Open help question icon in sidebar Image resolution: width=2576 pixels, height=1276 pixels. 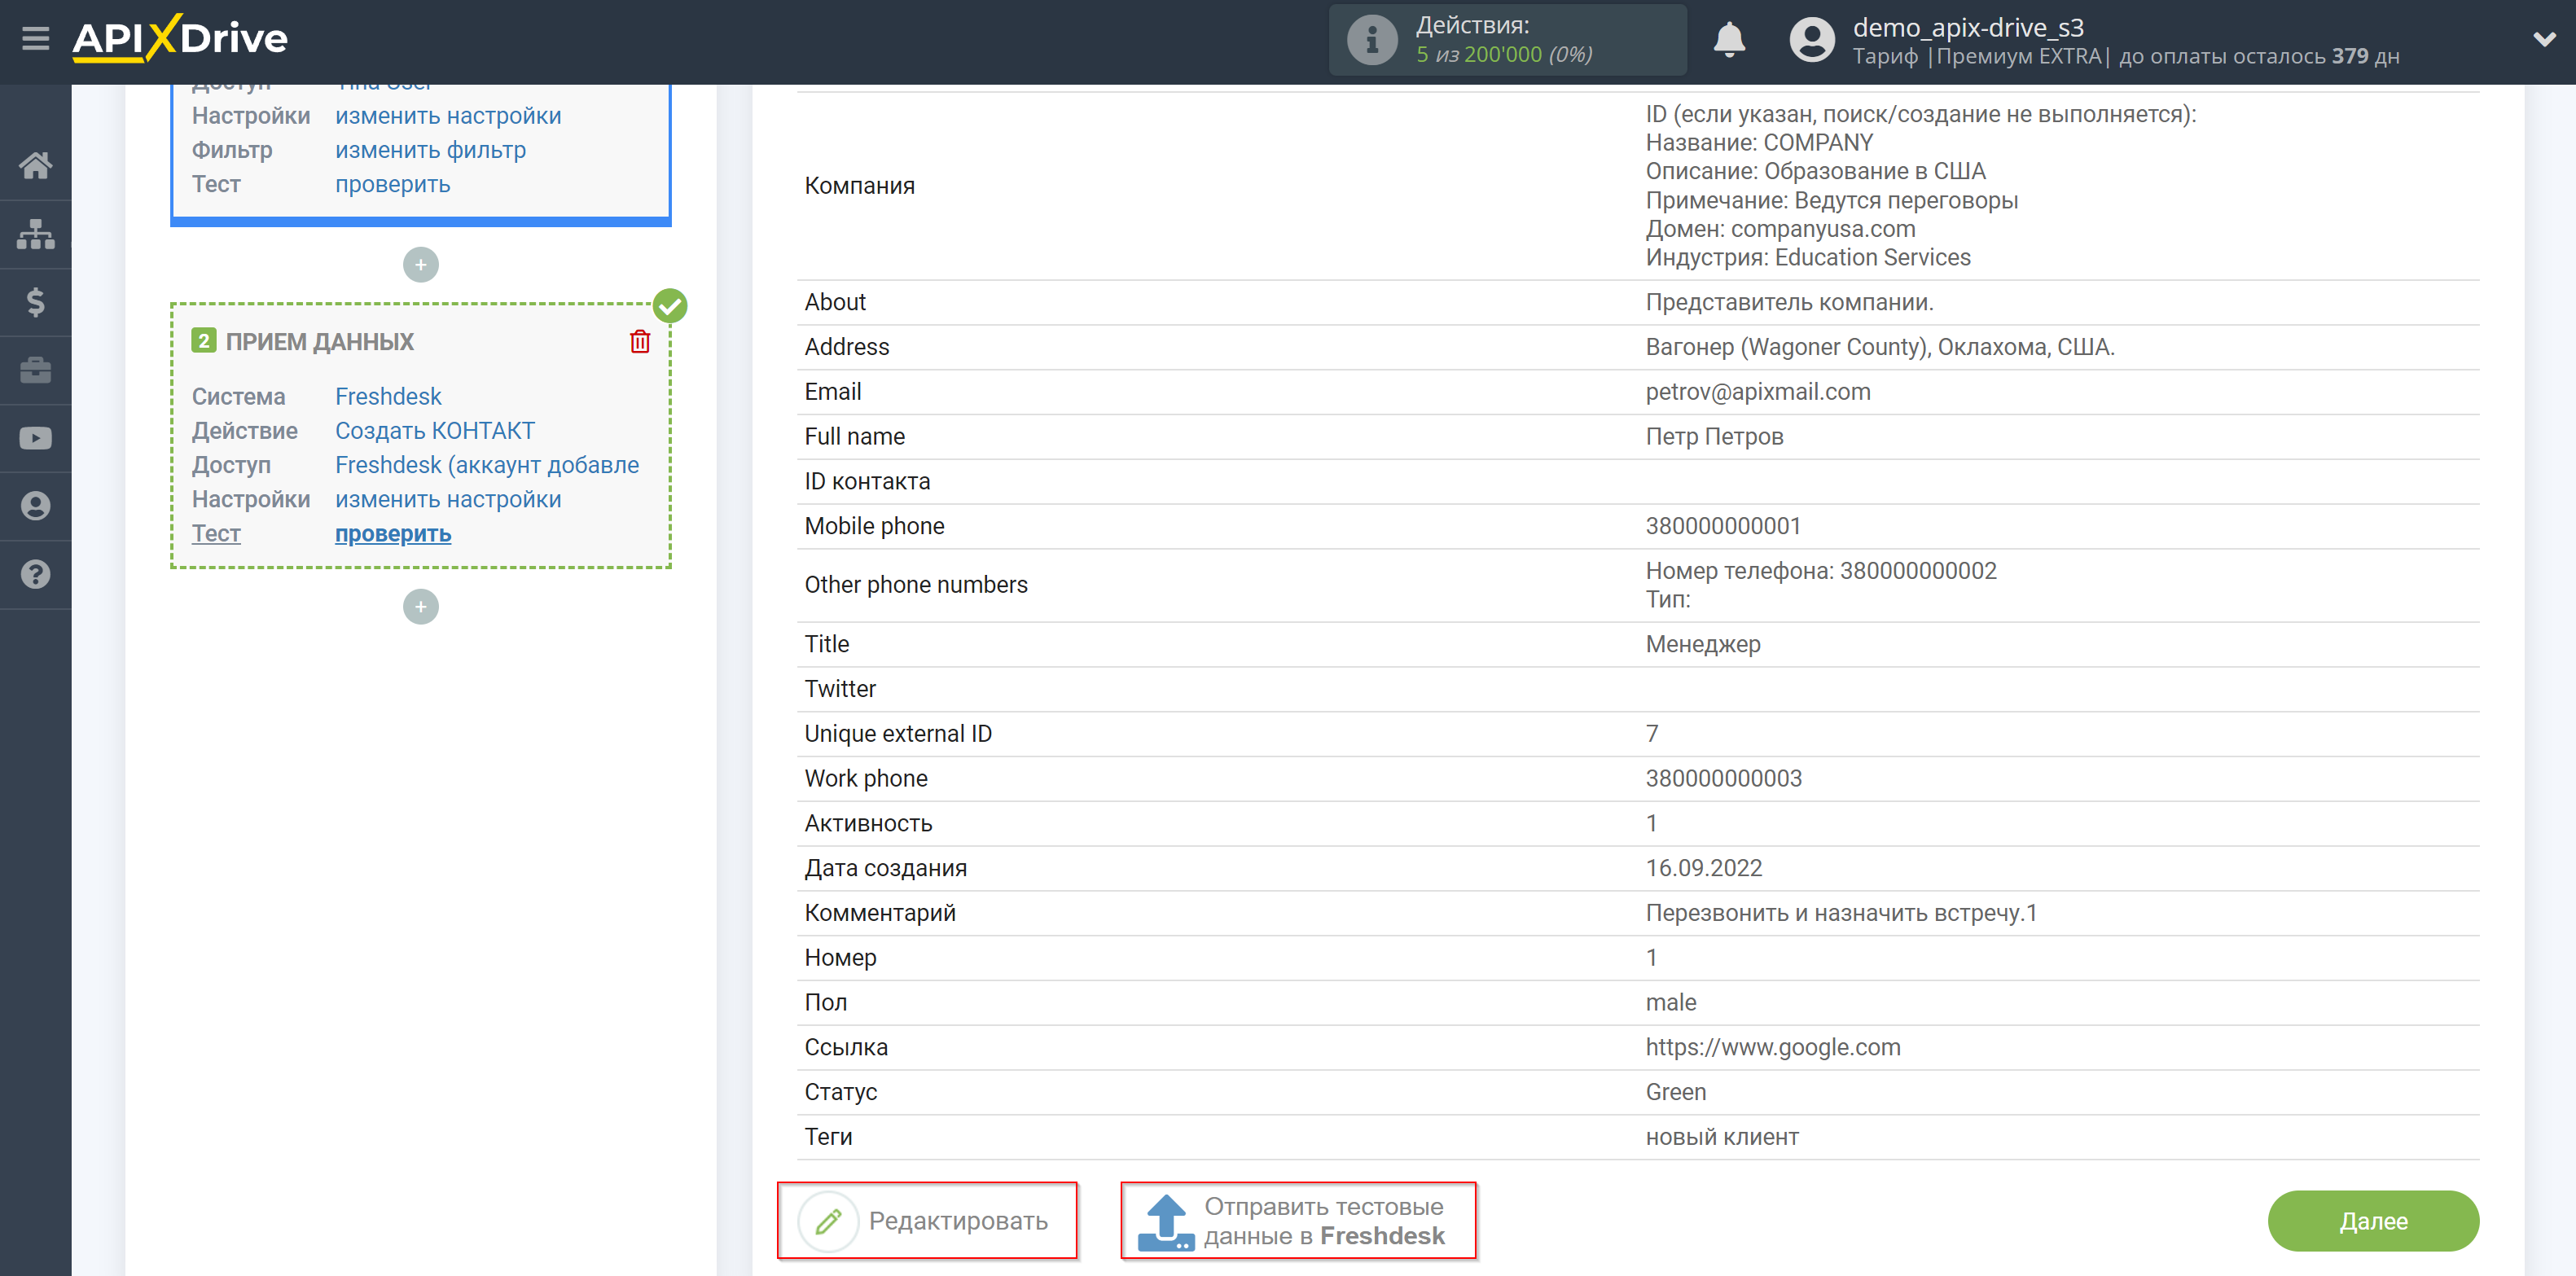point(36,574)
